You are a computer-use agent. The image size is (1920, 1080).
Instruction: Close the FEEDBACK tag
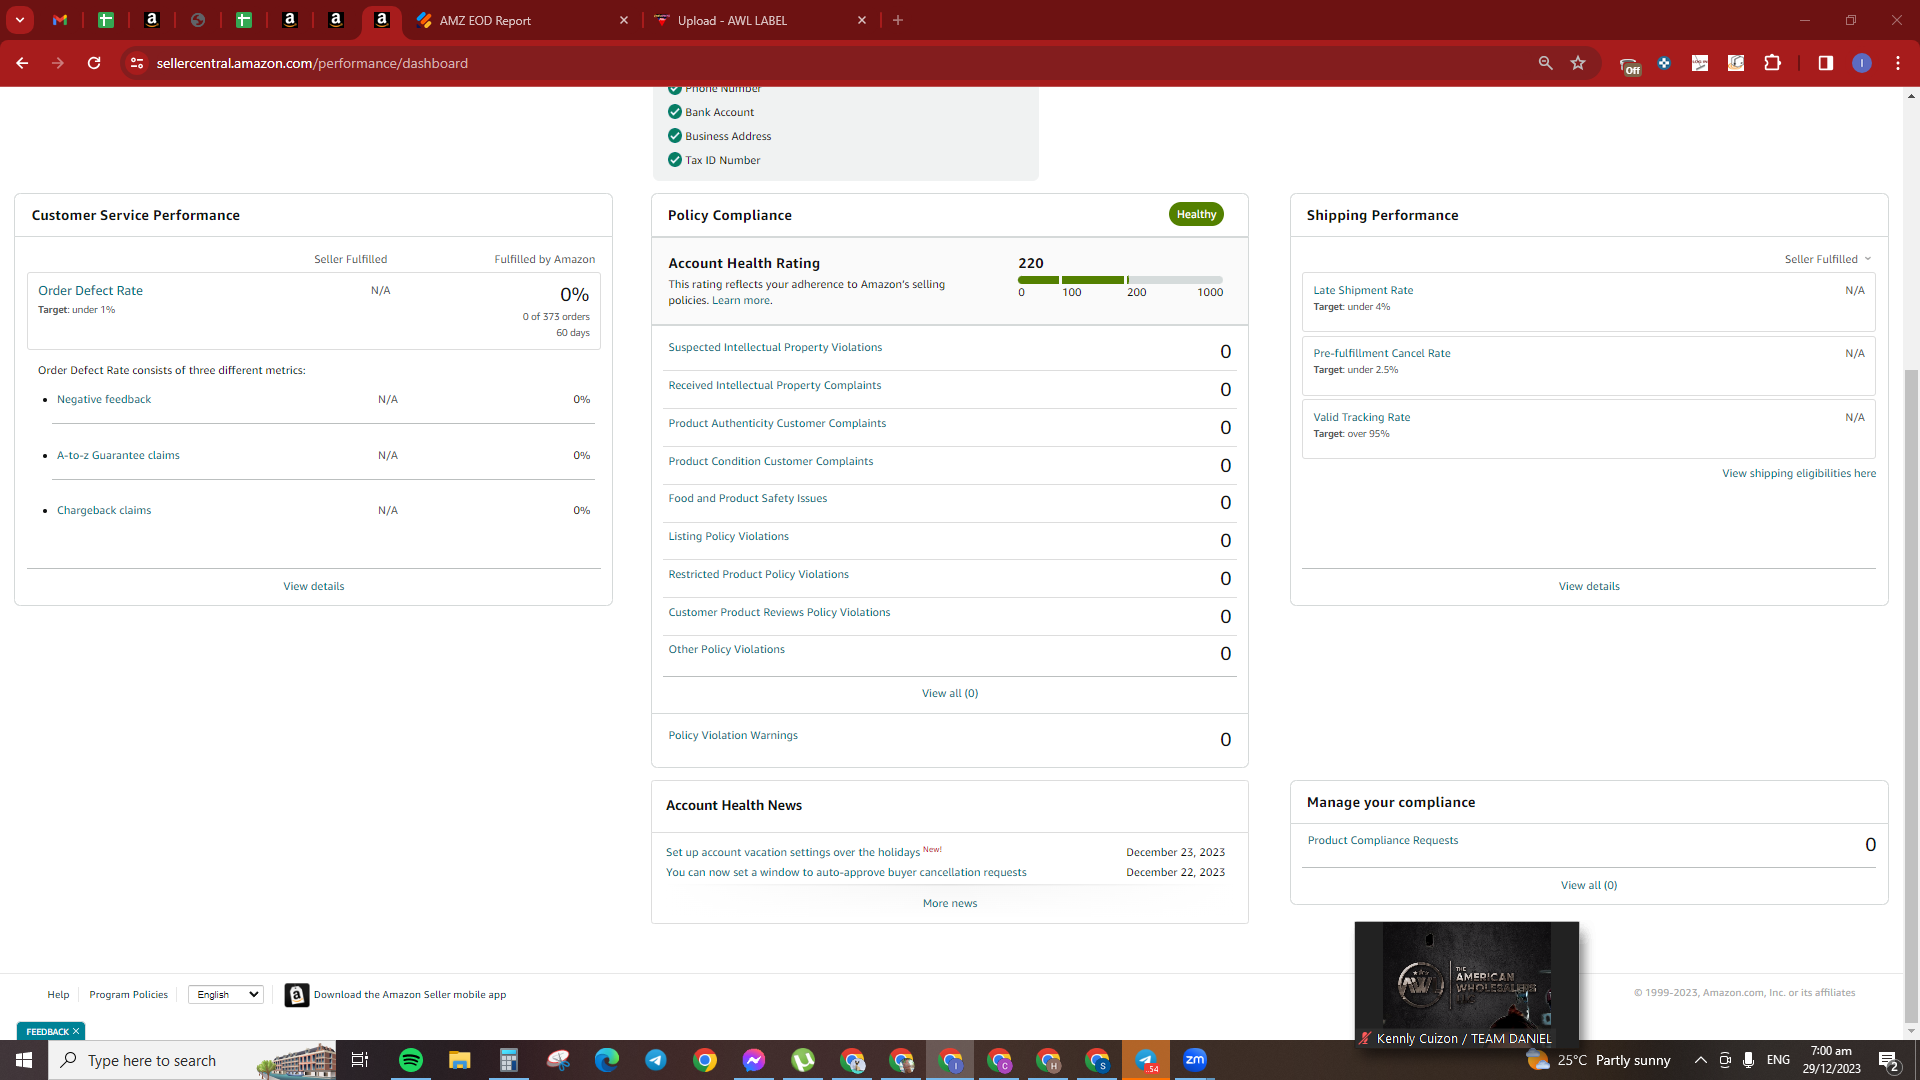75,1031
